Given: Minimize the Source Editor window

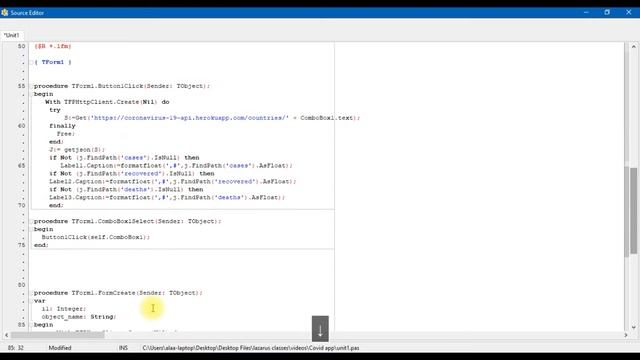Looking at the screenshot, I should click(x=586, y=13).
